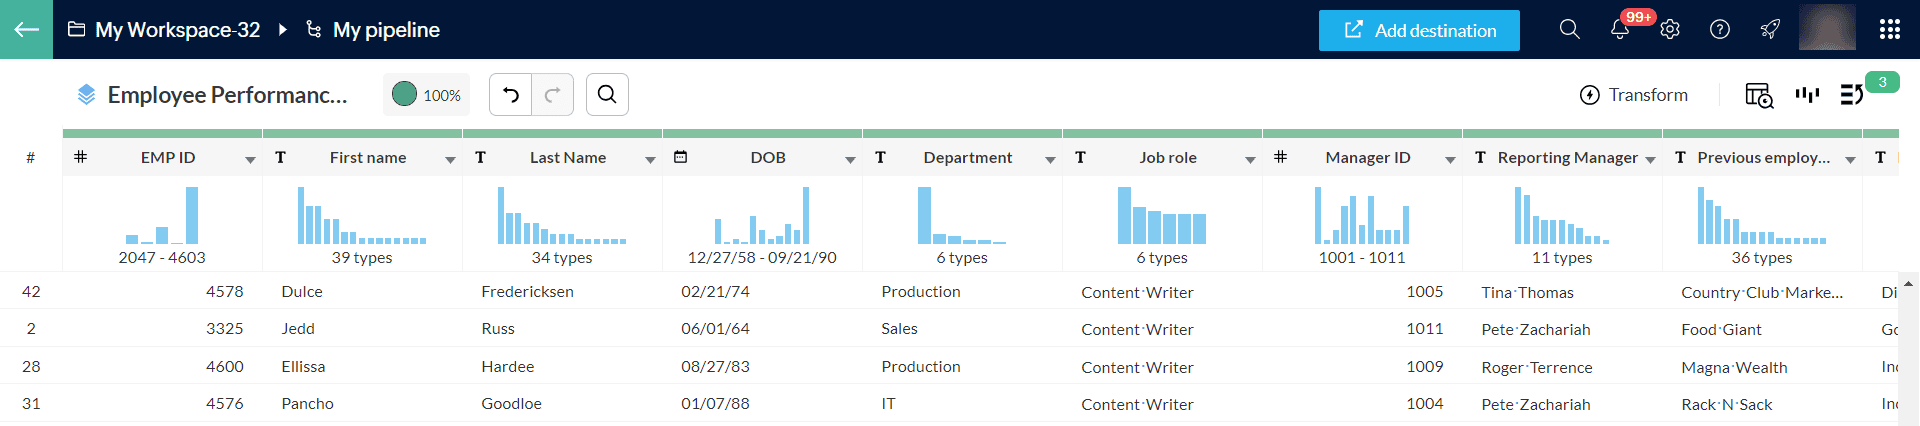This screenshot has height=426, width=1920.
Task: Open the apps grid menu
Action: pos(1889,30)
